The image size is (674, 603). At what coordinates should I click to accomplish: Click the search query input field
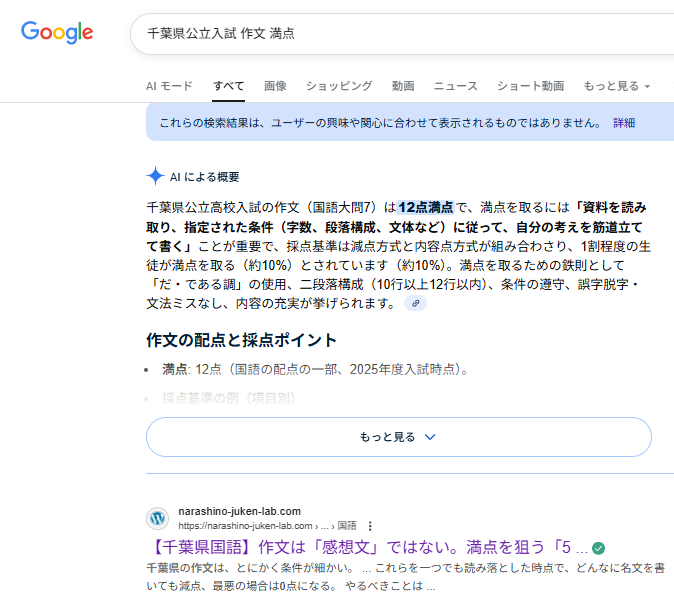point(400,33)
